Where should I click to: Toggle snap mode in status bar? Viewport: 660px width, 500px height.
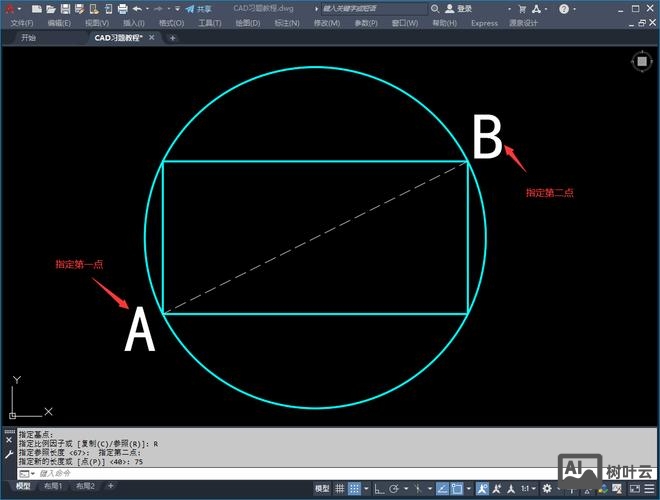355,488
